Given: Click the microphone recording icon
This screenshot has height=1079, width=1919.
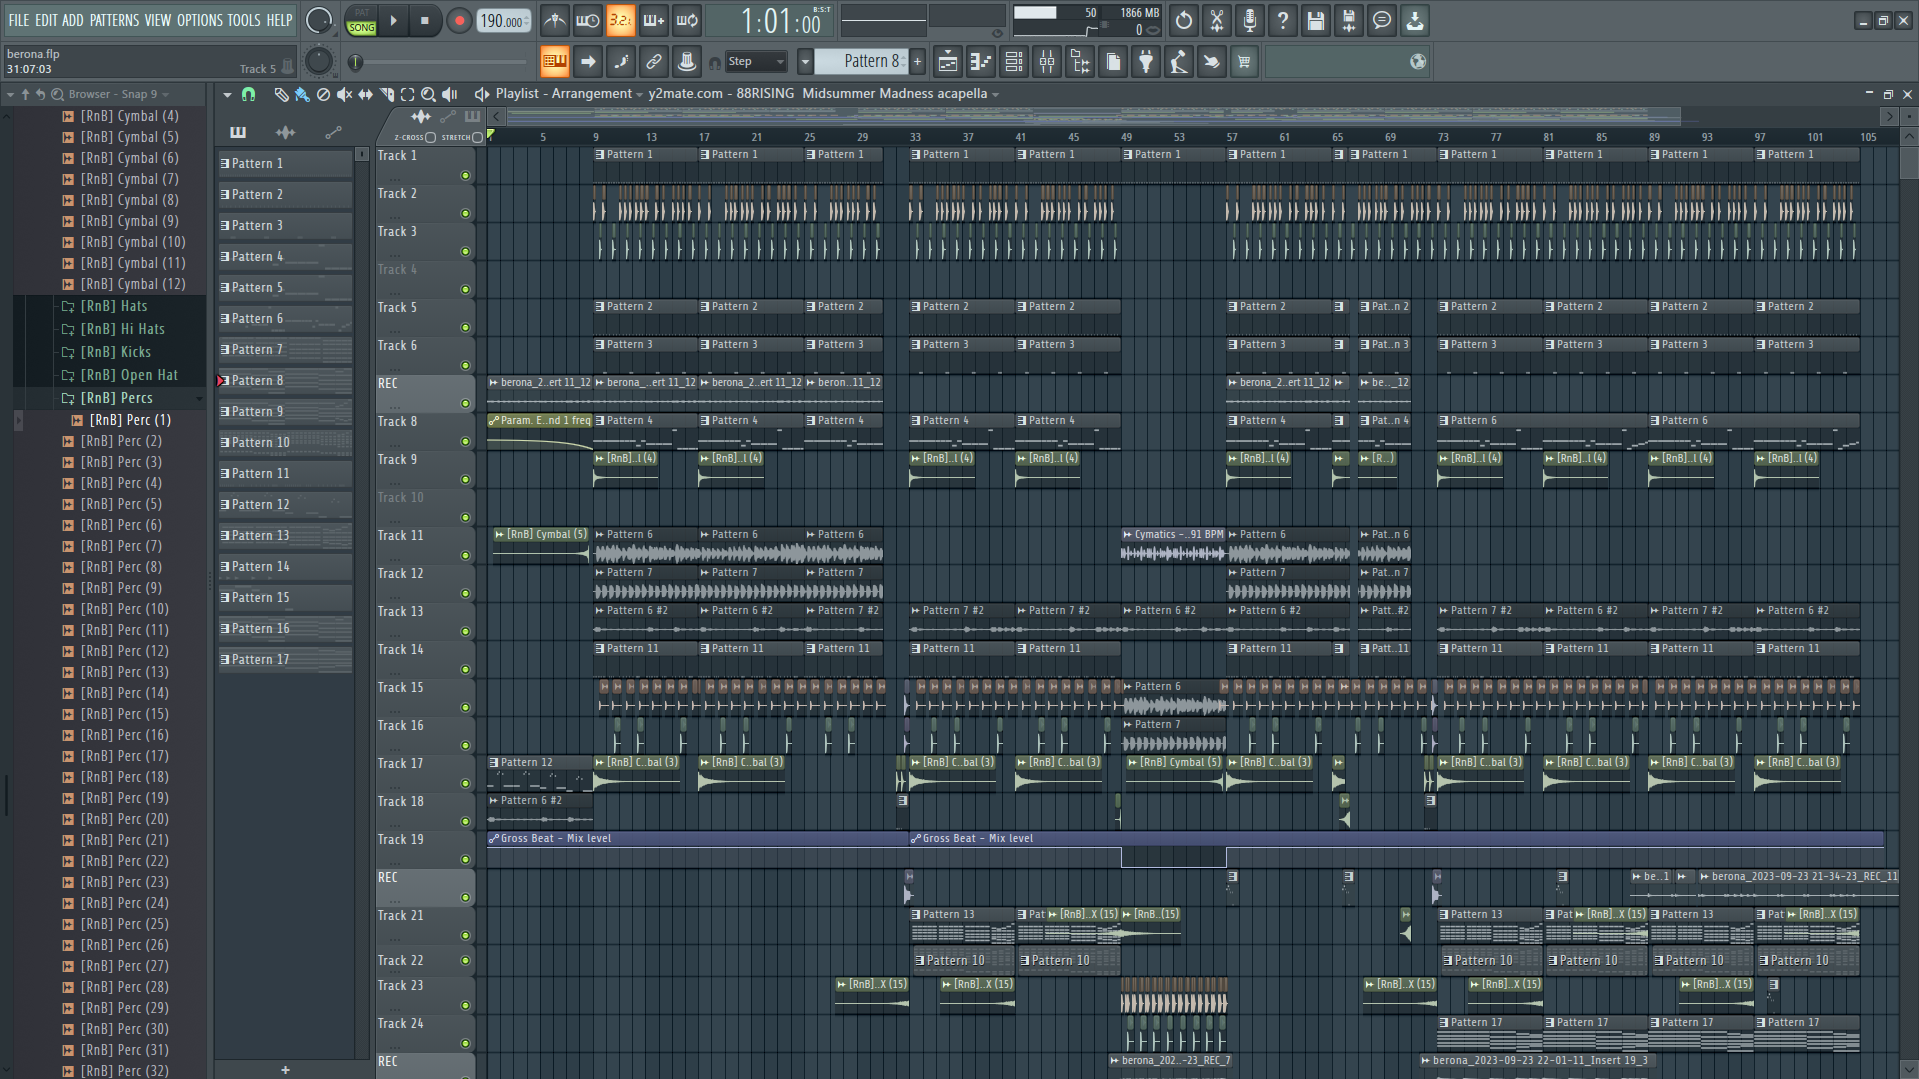Looking at the screenshot, I should [1249, 21].
